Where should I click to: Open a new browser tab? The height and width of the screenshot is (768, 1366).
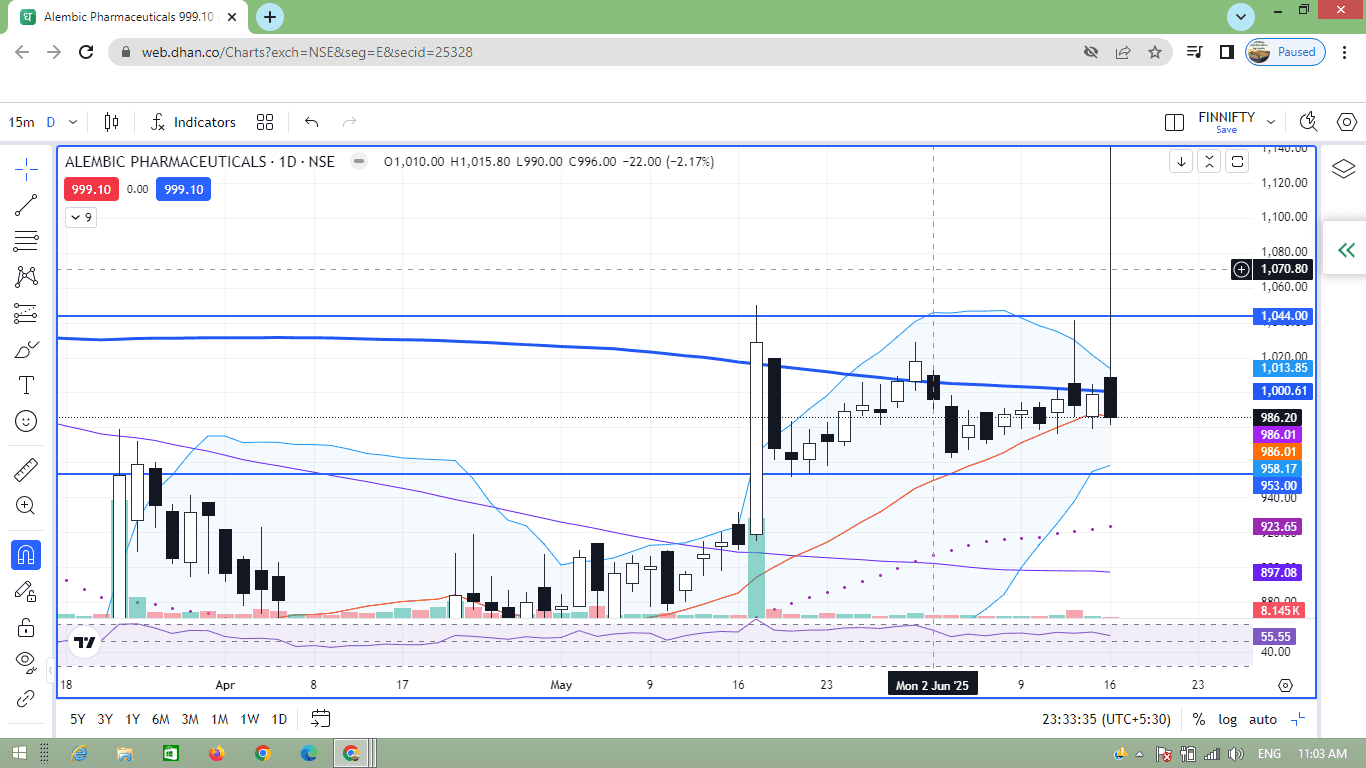270,17
